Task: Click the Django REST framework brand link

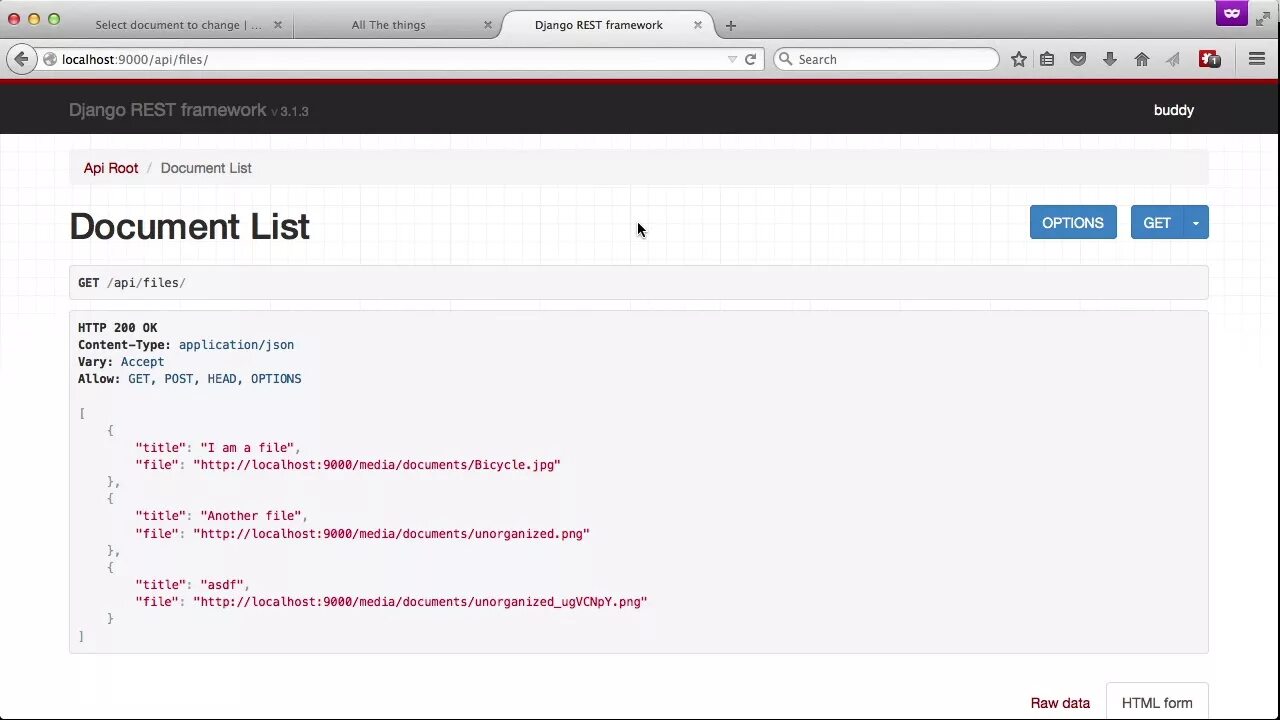Action: [x=168, y=110]
